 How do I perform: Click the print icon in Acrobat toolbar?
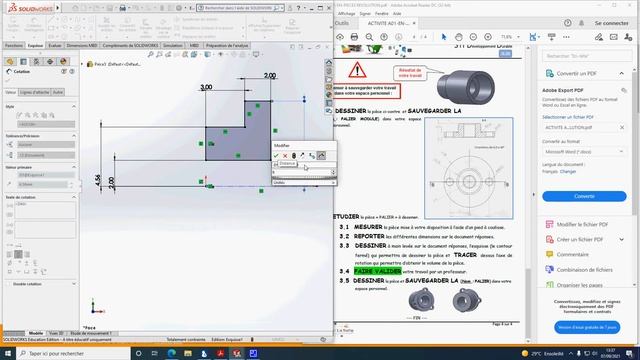click(354, 37)
